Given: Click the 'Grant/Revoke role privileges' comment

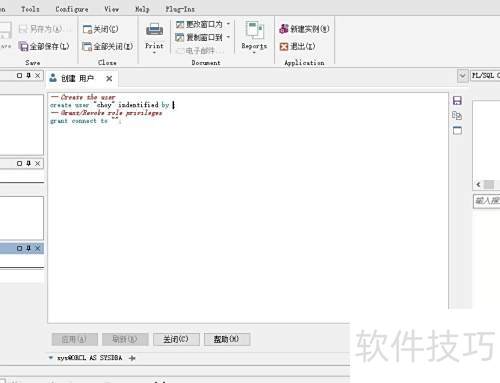Looking at the screenshot, I should pyautogui.click(x=106, y=113).
